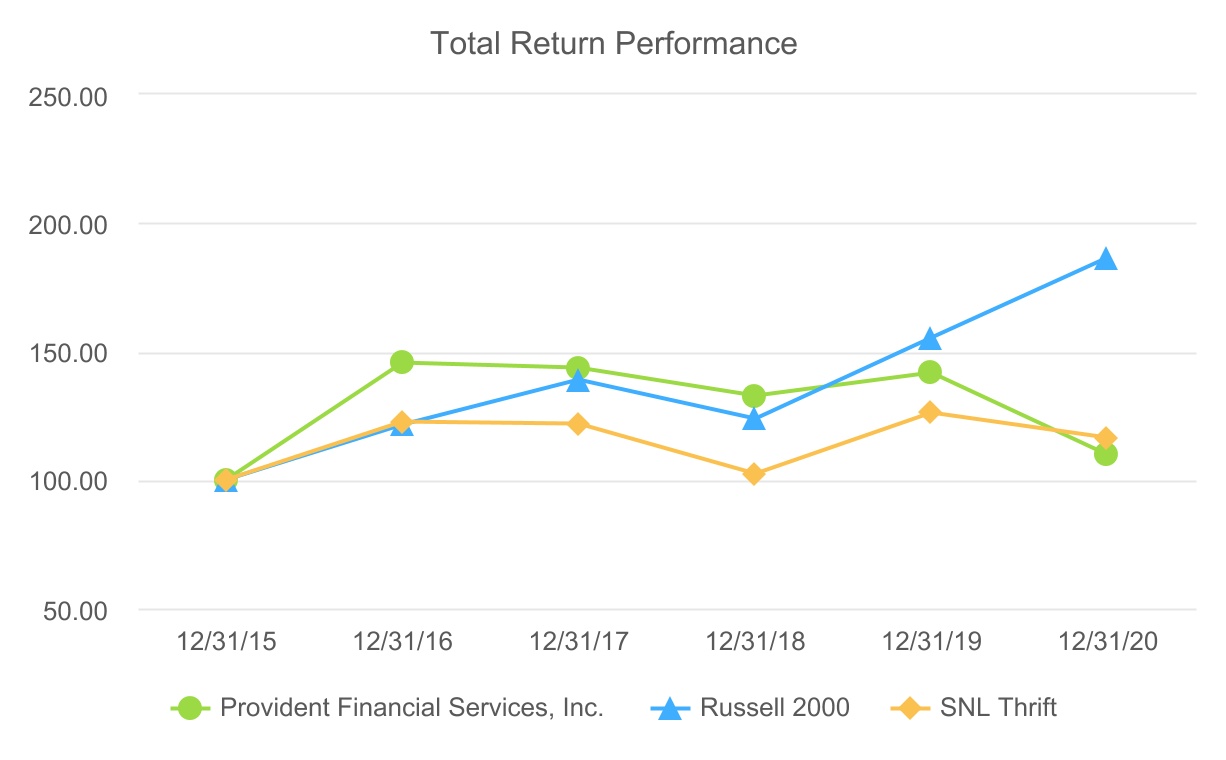Click SNL Thrift orange diamond legend icon
This screenshot has height=760, width=1226.
(910, 708)
